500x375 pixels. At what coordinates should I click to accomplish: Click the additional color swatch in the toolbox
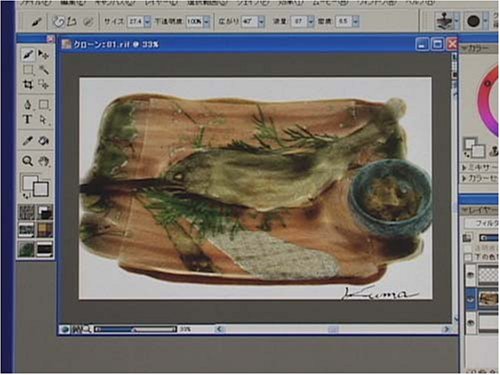[x=41, y=189]
